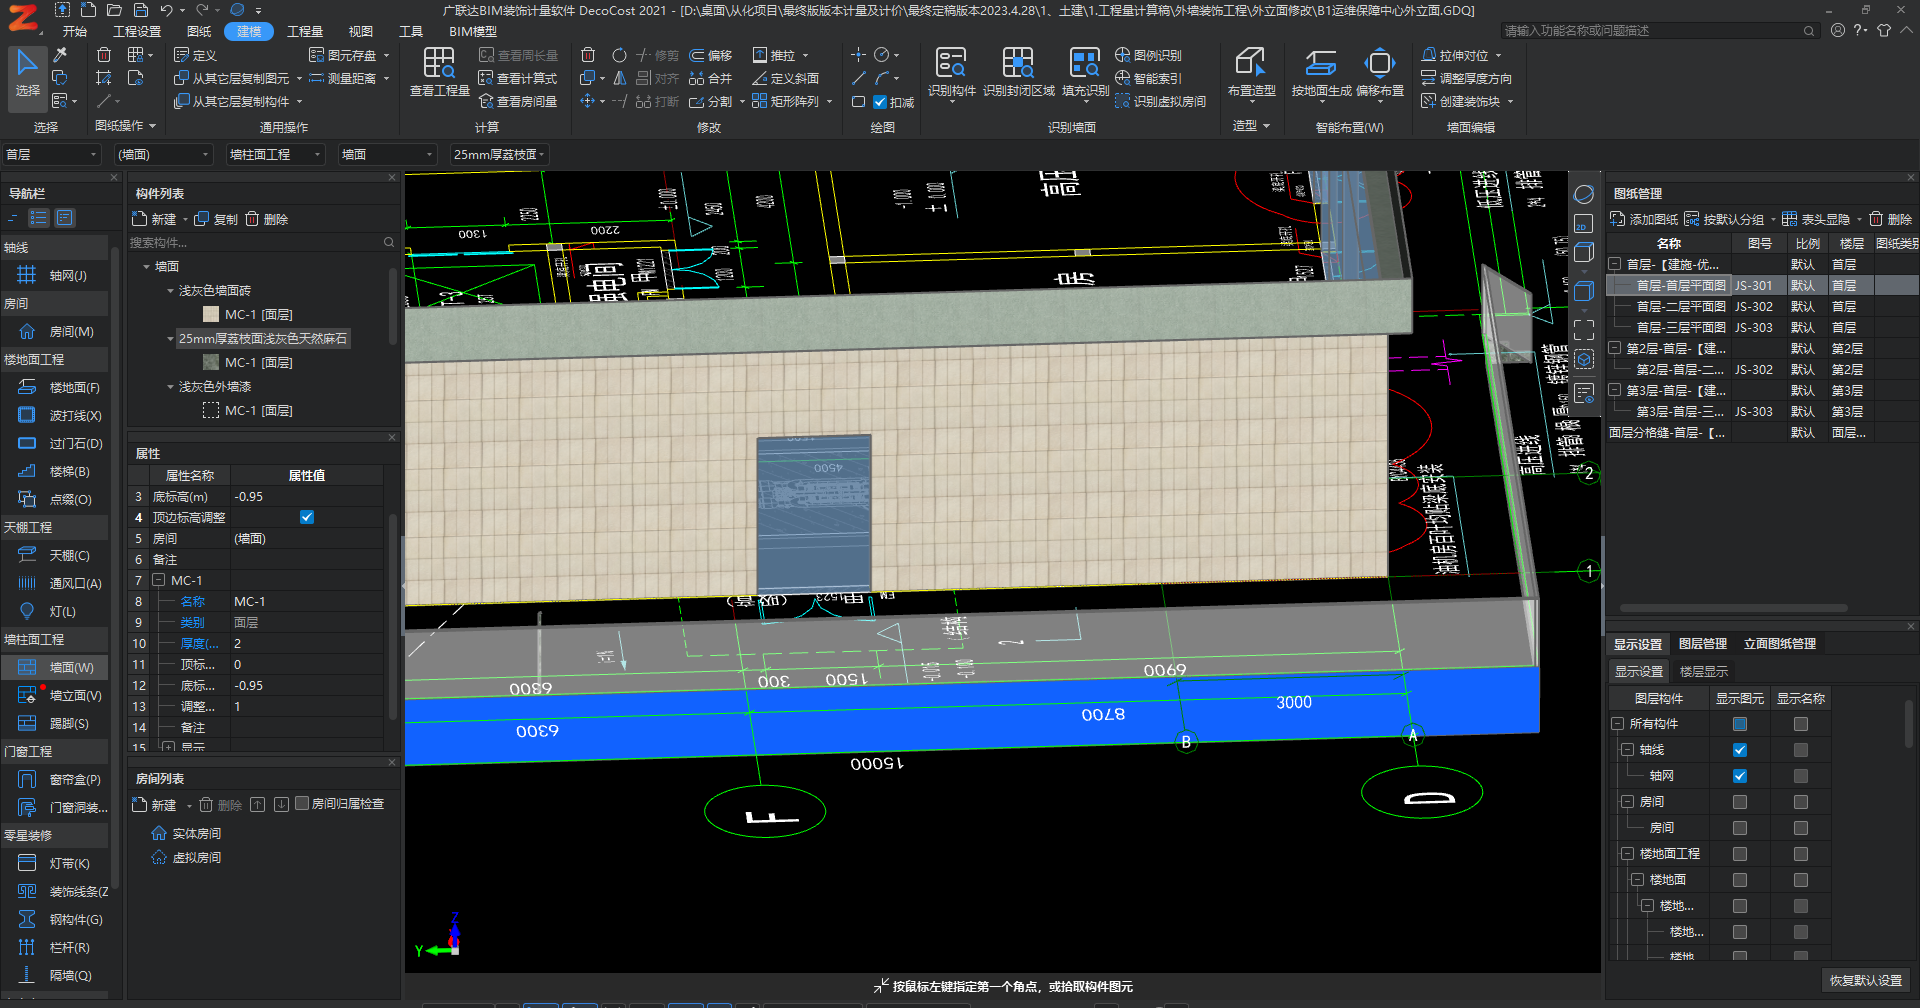Open the 工程量 ribbon tab
The width and height of the screenshot is (1920, 1008).
[305, 31]
